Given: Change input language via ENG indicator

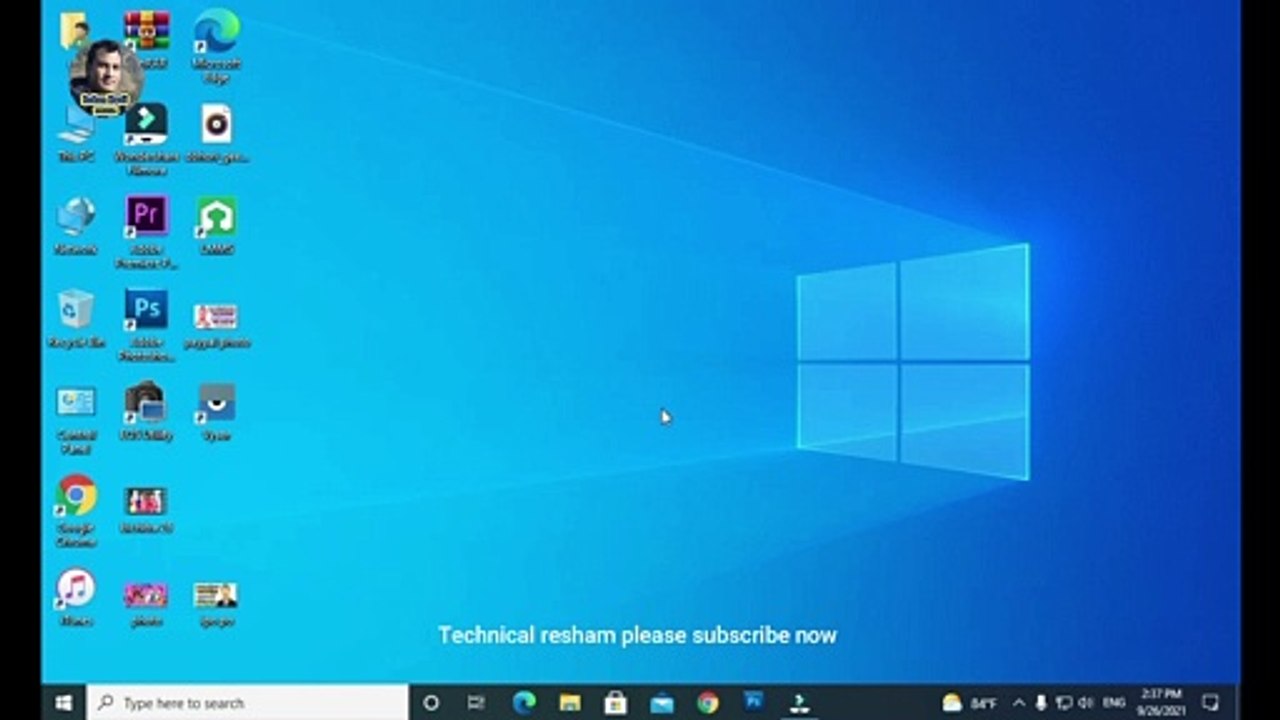Looking at the screenshot, I should coord(1113,703).
